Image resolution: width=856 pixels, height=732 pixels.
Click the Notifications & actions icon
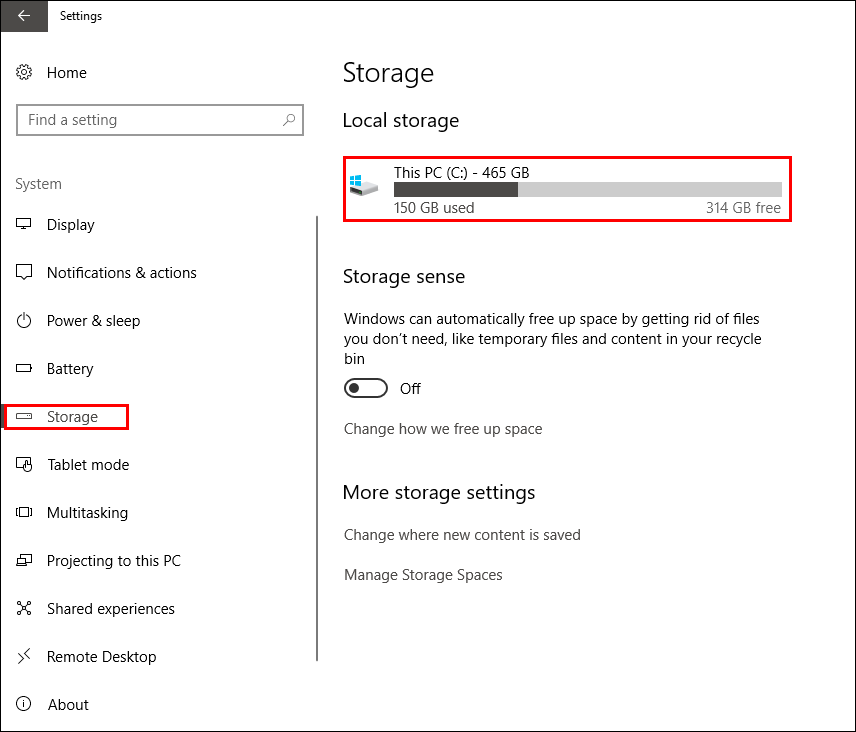tap(24, 272)
